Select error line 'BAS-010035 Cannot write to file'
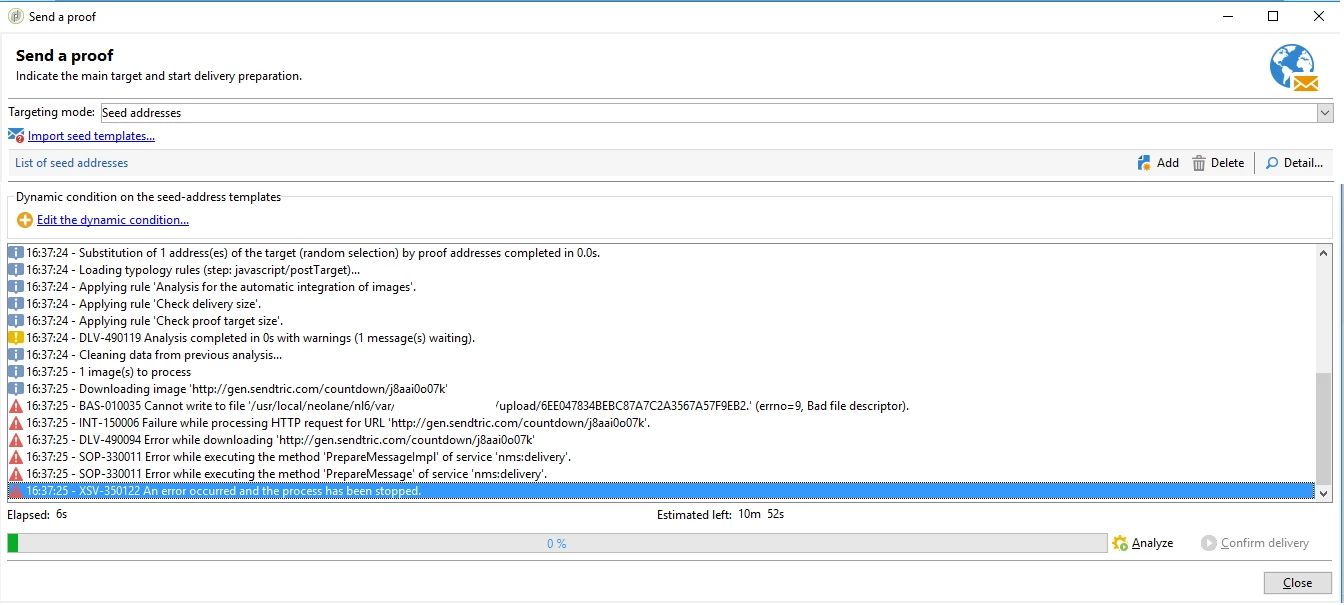Viewport: 1344px width, 605px height. (660, 406)
